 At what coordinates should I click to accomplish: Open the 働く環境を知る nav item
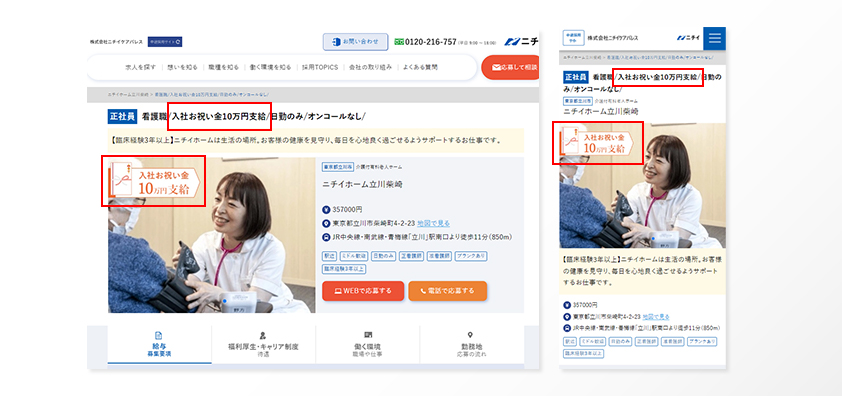point(271,68)
